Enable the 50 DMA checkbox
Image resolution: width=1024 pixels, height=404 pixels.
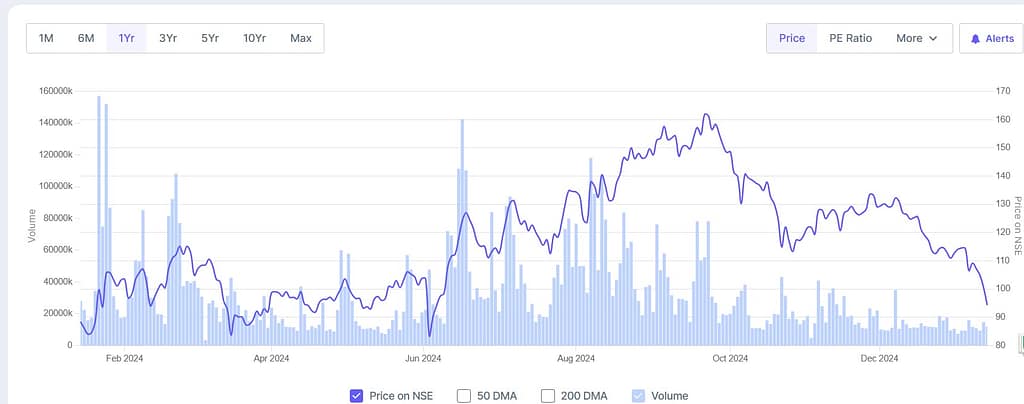pos(464,395)
